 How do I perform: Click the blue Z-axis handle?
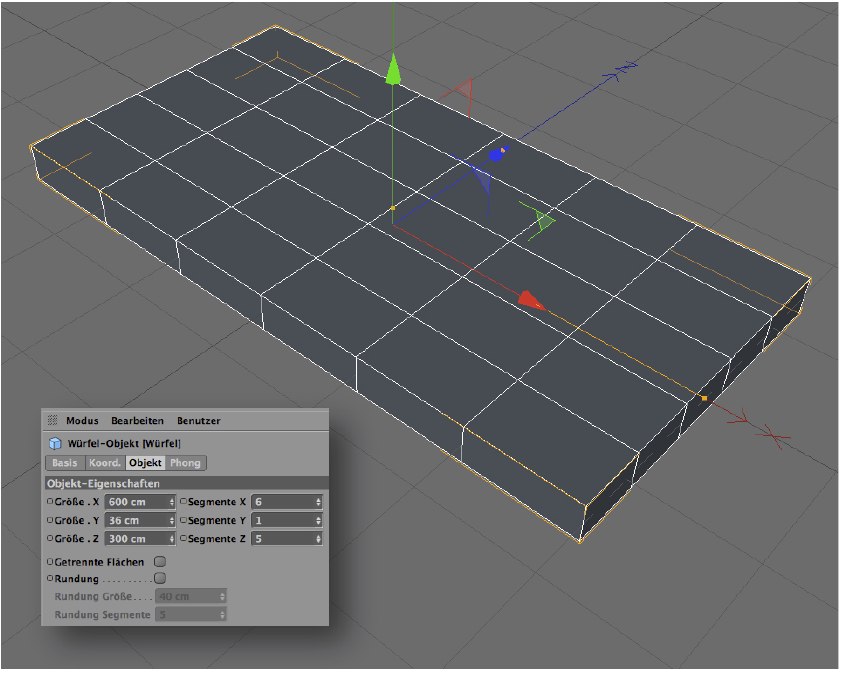tap(496, 154)
